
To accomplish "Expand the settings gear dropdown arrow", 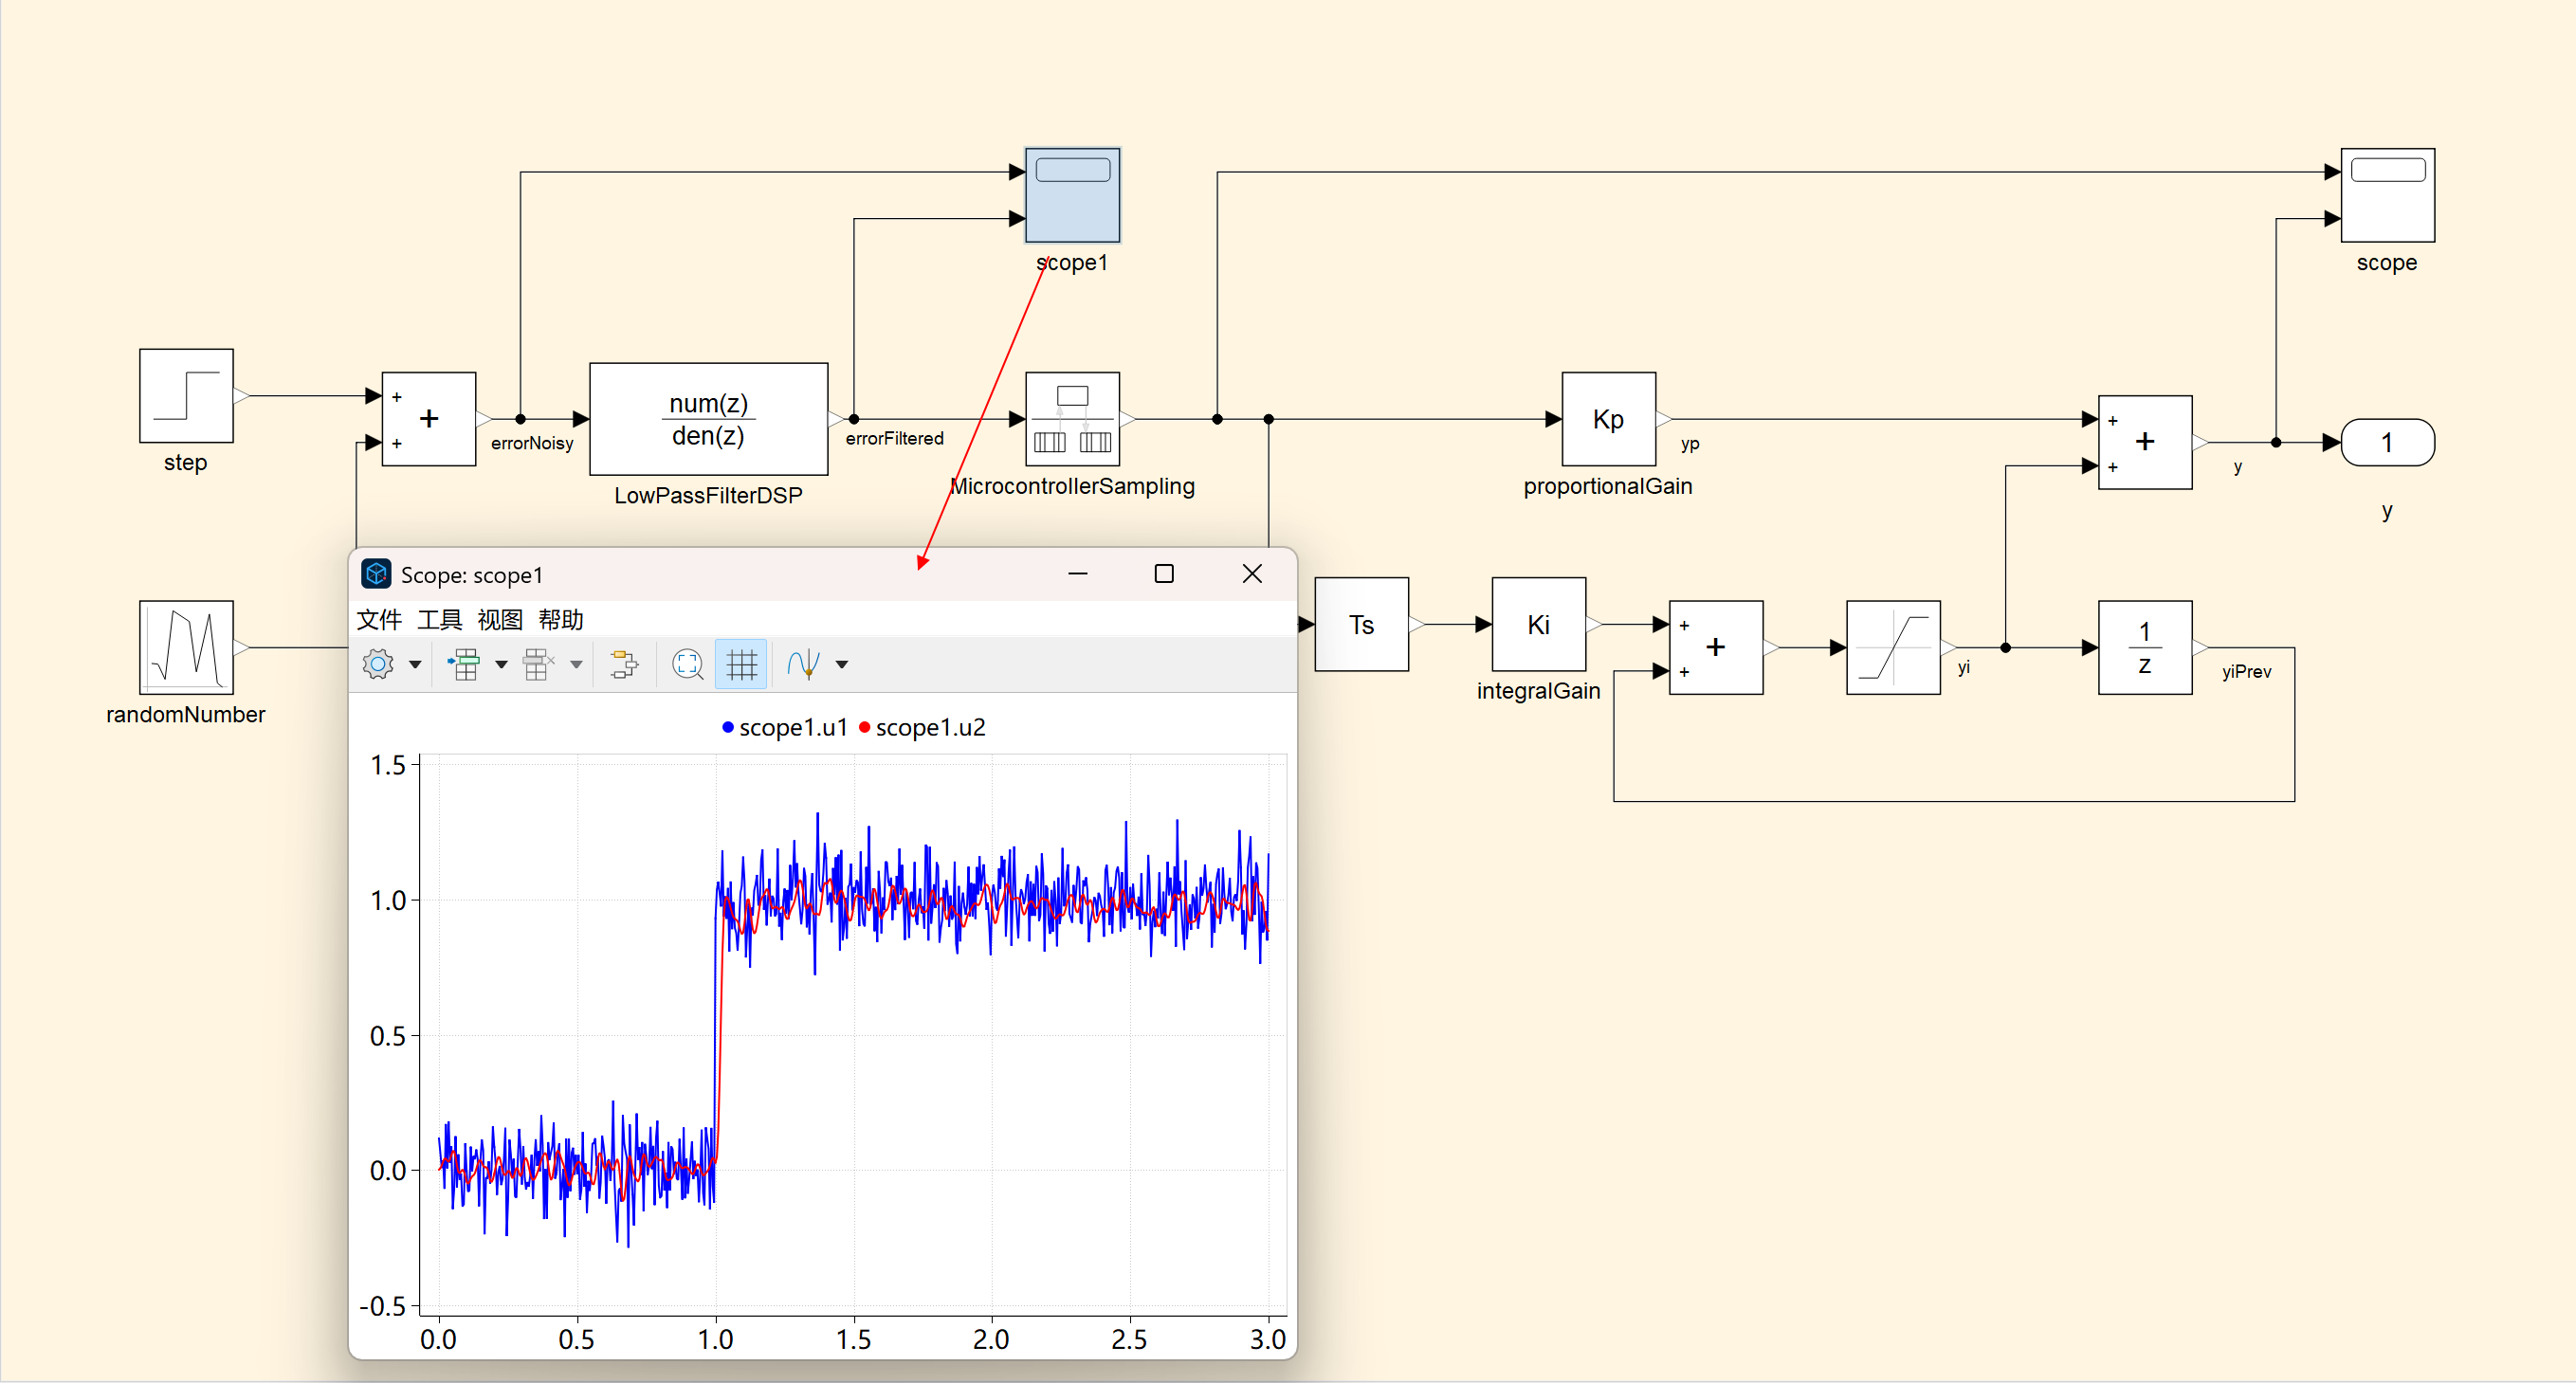I will click(x=415, y=664).
